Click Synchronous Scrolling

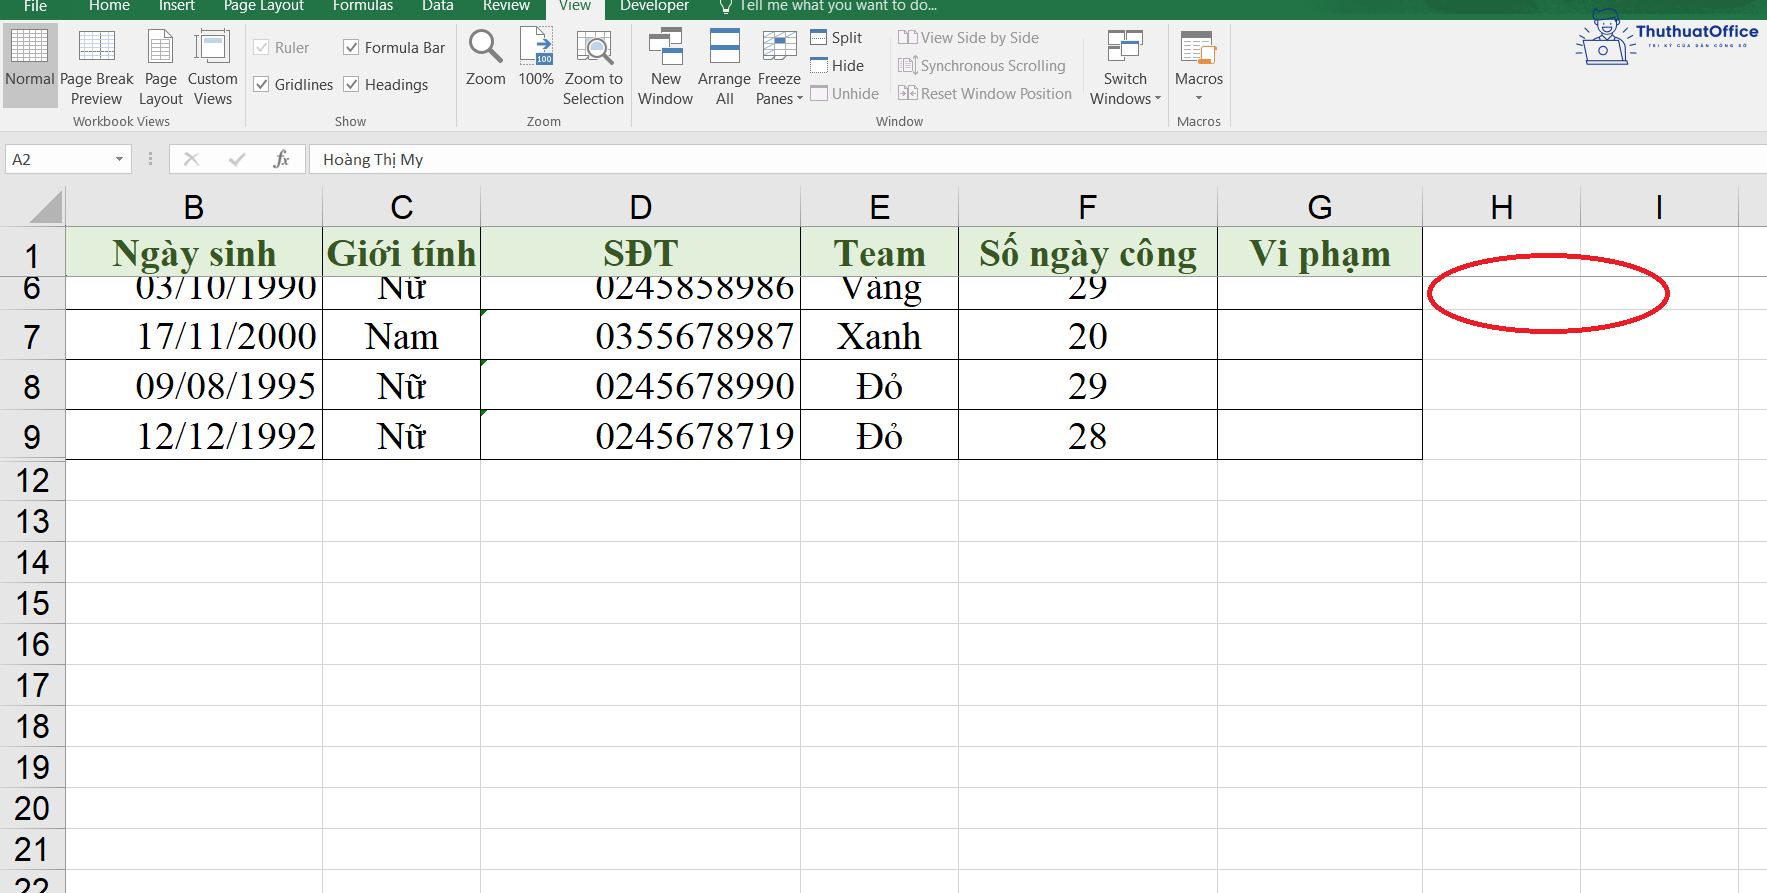tap(982, 66)
